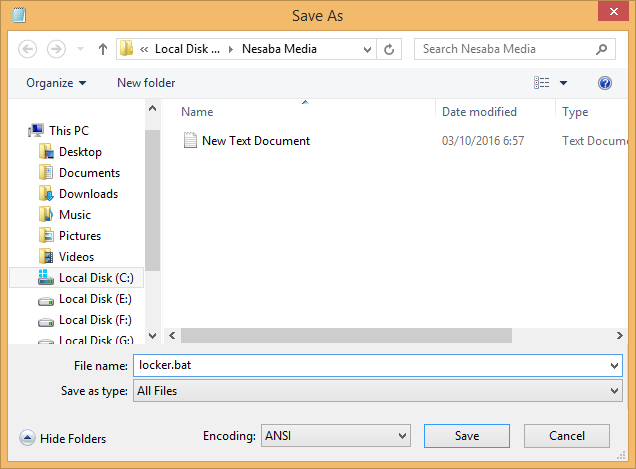Collapse pane with Hide Folders
The height and width of the screenshot is (469, 636).
63,439
